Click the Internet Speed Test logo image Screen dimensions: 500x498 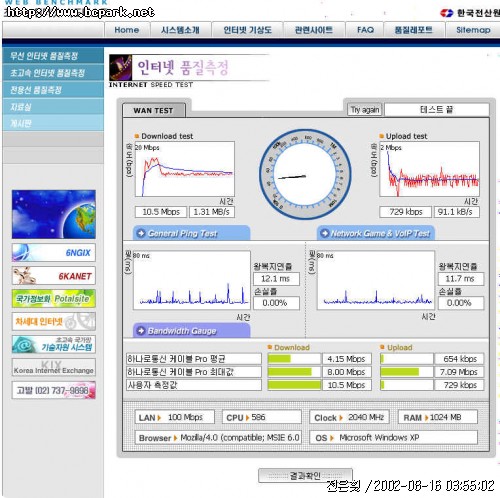tap(121, 68)
